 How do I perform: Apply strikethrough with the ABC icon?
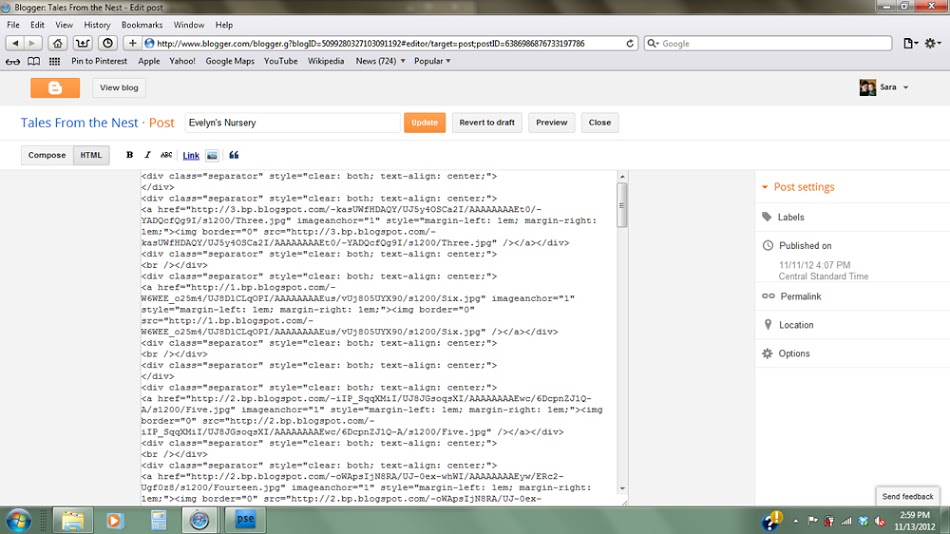point(166,155)
